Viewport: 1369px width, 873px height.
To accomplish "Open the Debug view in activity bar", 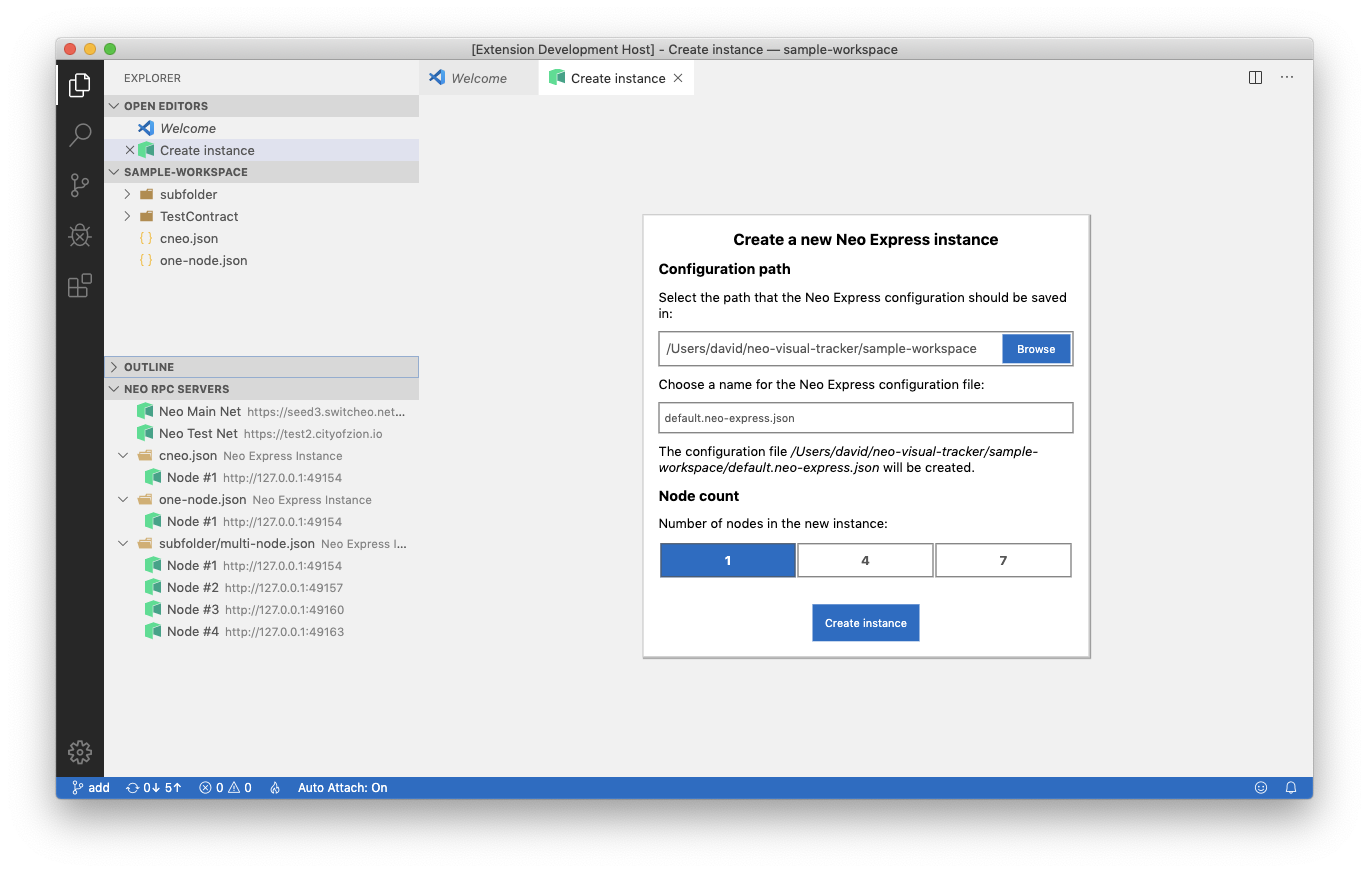I will (80, 236).
